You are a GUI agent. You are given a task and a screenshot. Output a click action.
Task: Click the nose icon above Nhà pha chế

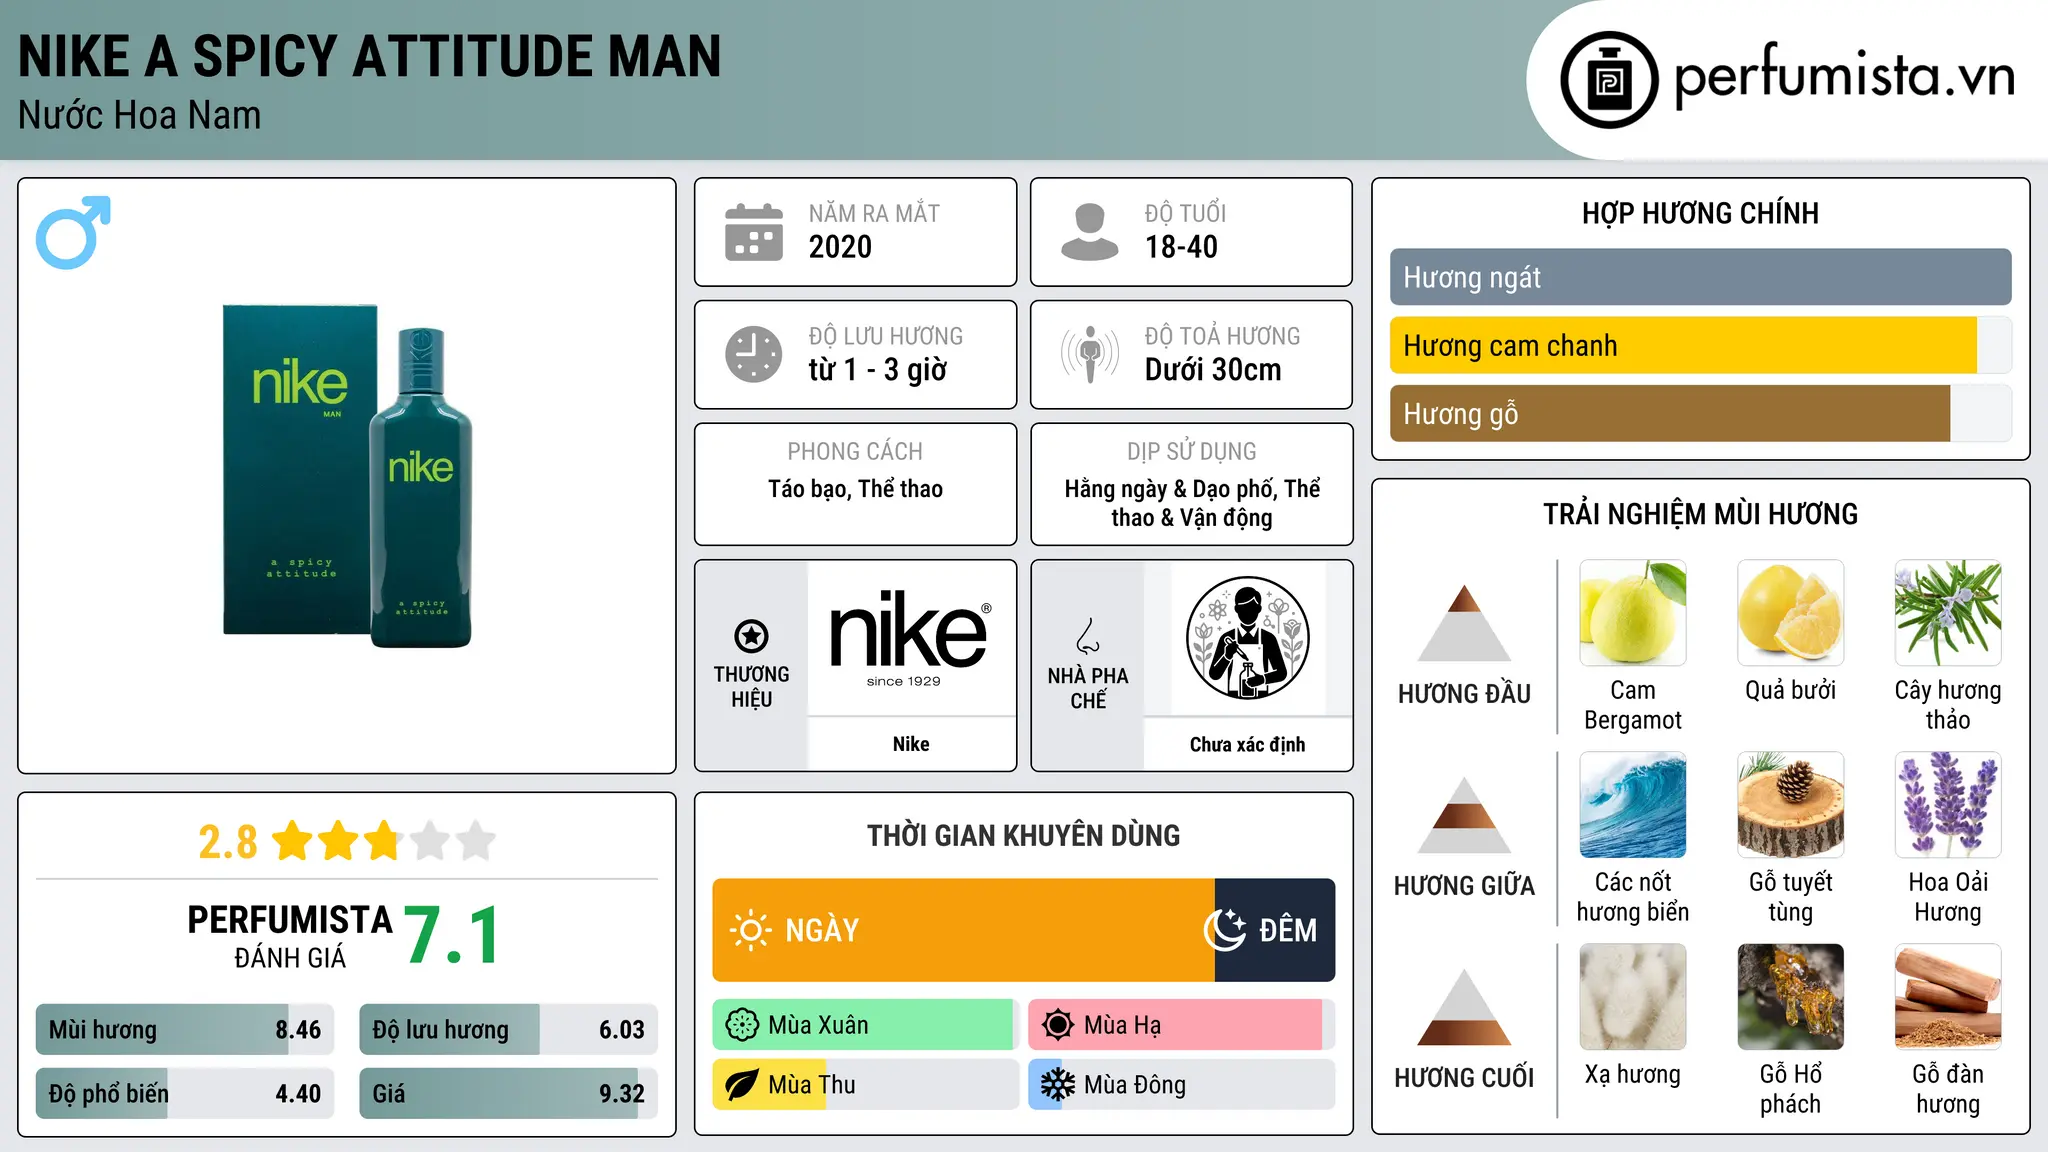[x=1088, y=635]
